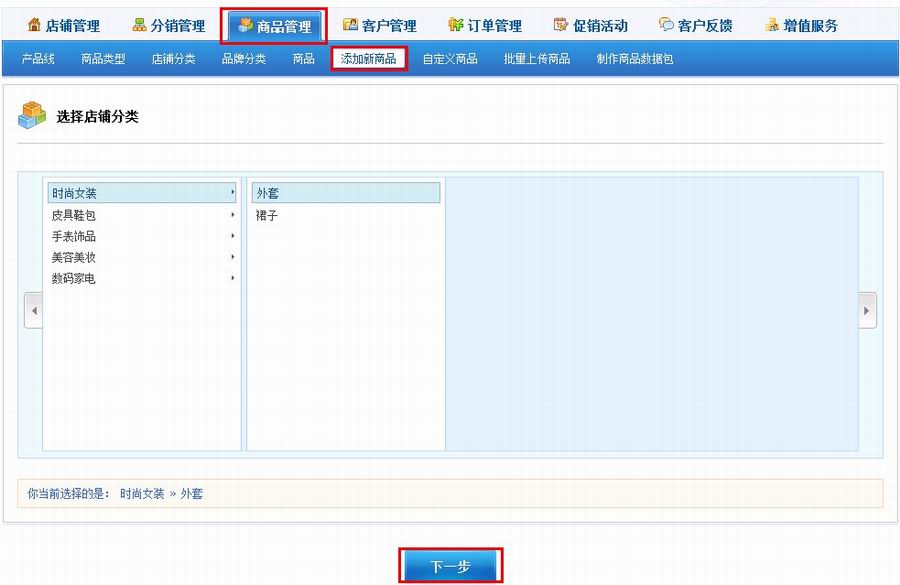The height and width of the screenshot is (585, 900).
Task: Switch to the 商品管理 tab
Action: click(274, 25)
